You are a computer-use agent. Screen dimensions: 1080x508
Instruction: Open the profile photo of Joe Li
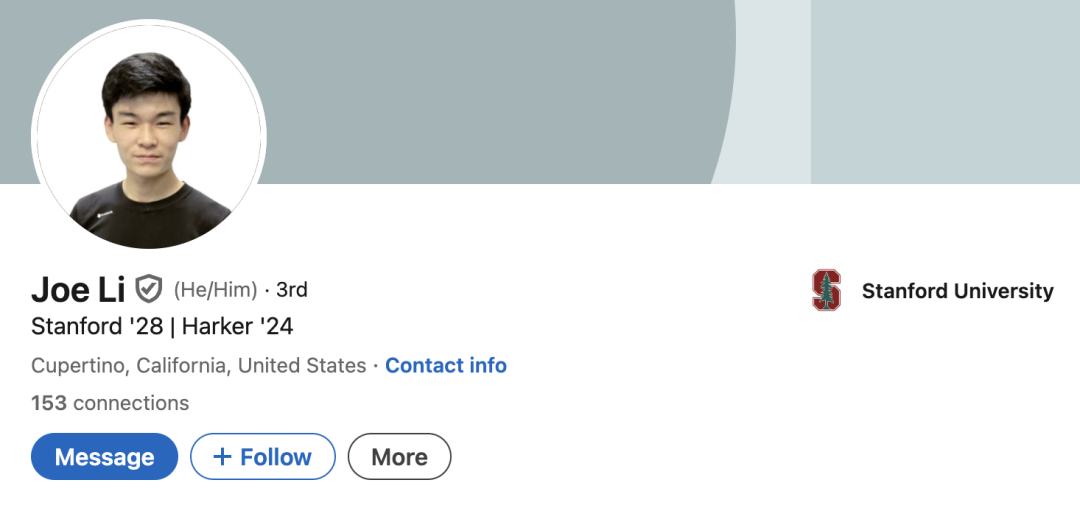click(149, 136)
